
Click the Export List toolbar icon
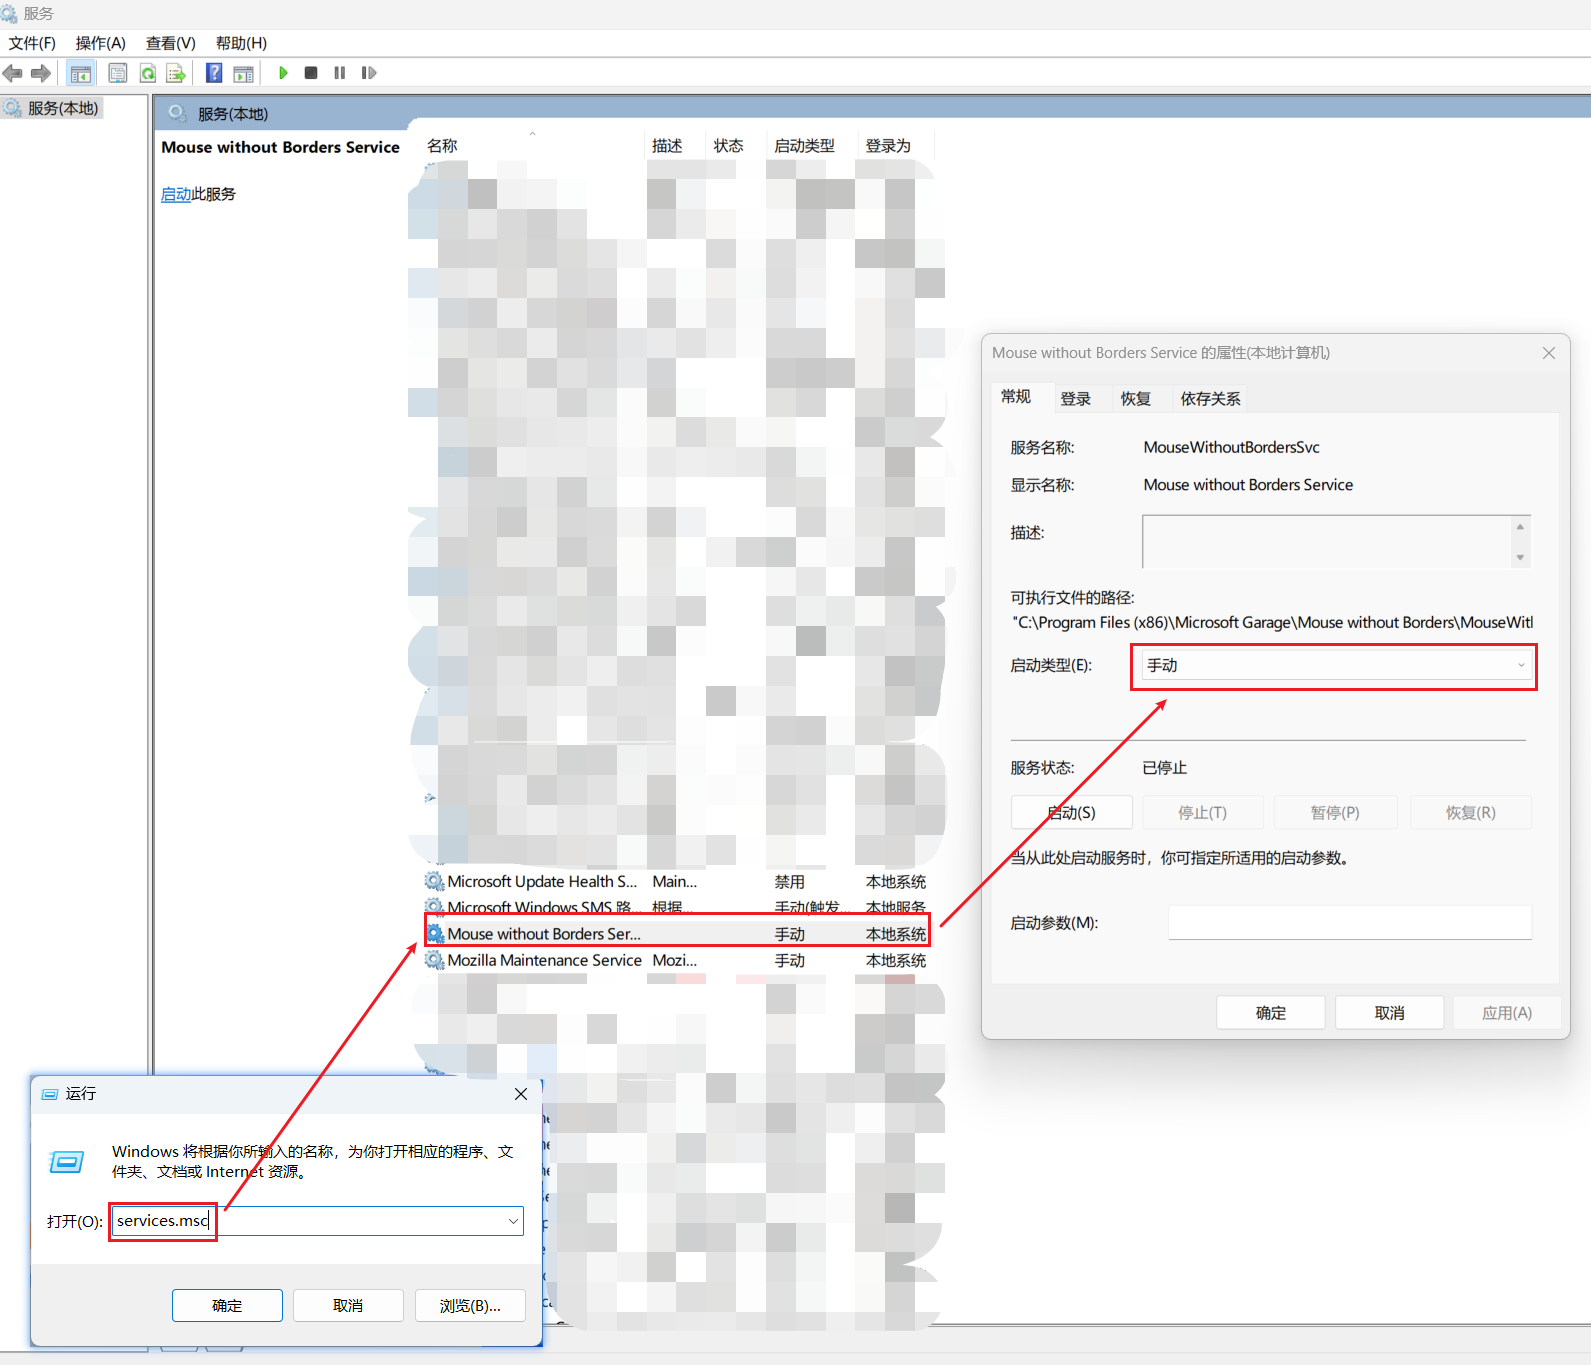click(x=176, y=73)
